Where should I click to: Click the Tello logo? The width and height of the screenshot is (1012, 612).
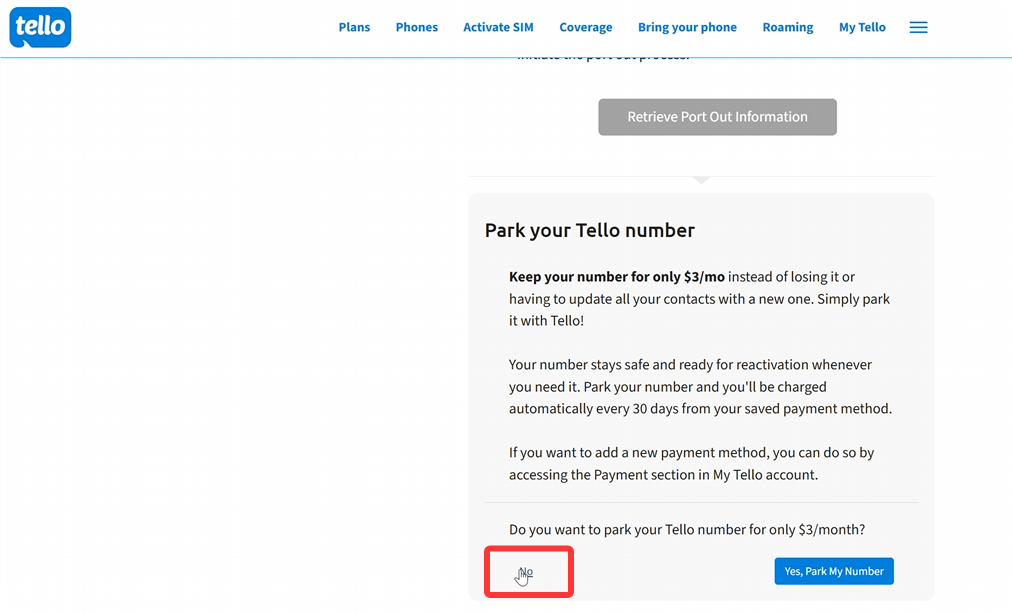tap(40, 28)
